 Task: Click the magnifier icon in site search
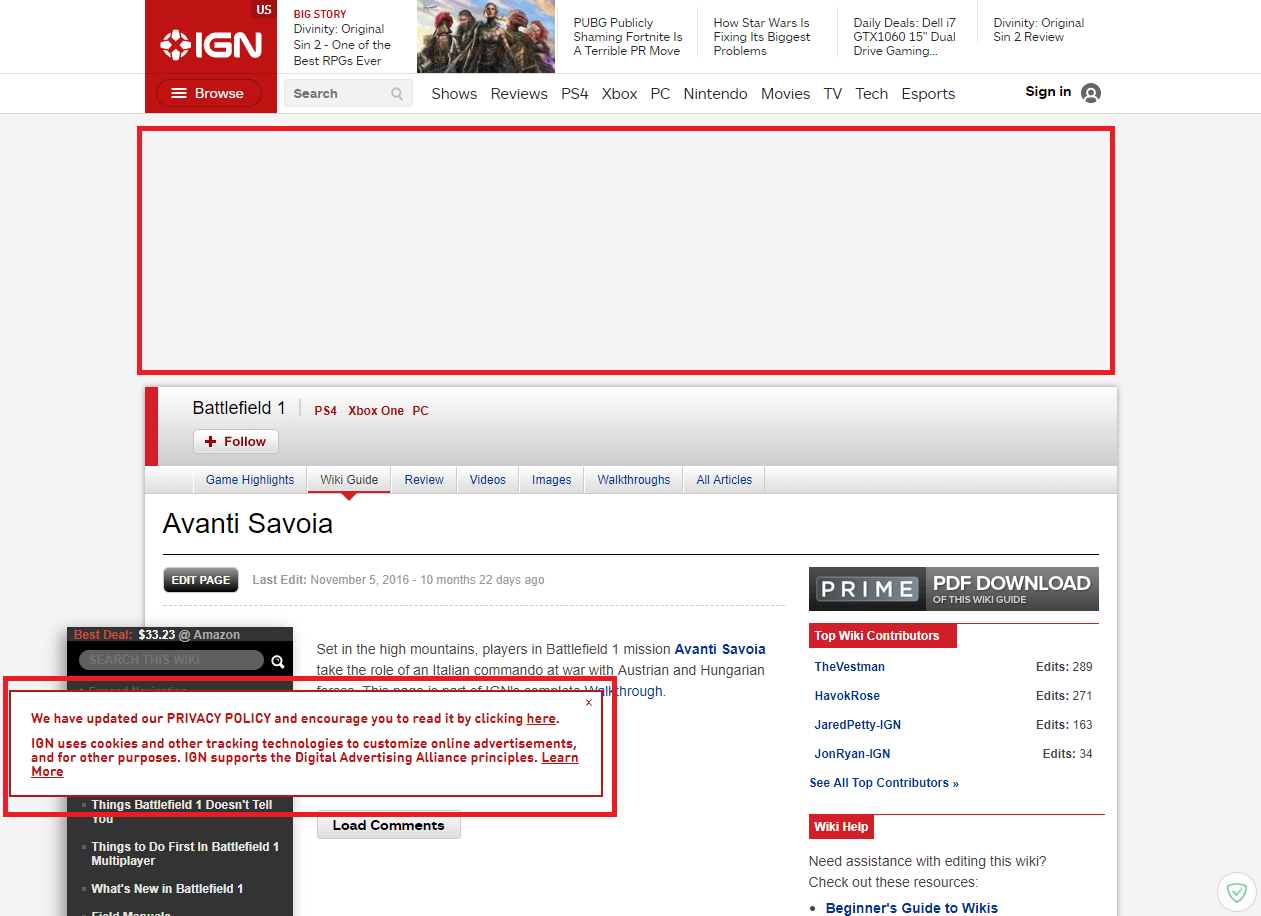pyautogui.click(x=398, y=94)
